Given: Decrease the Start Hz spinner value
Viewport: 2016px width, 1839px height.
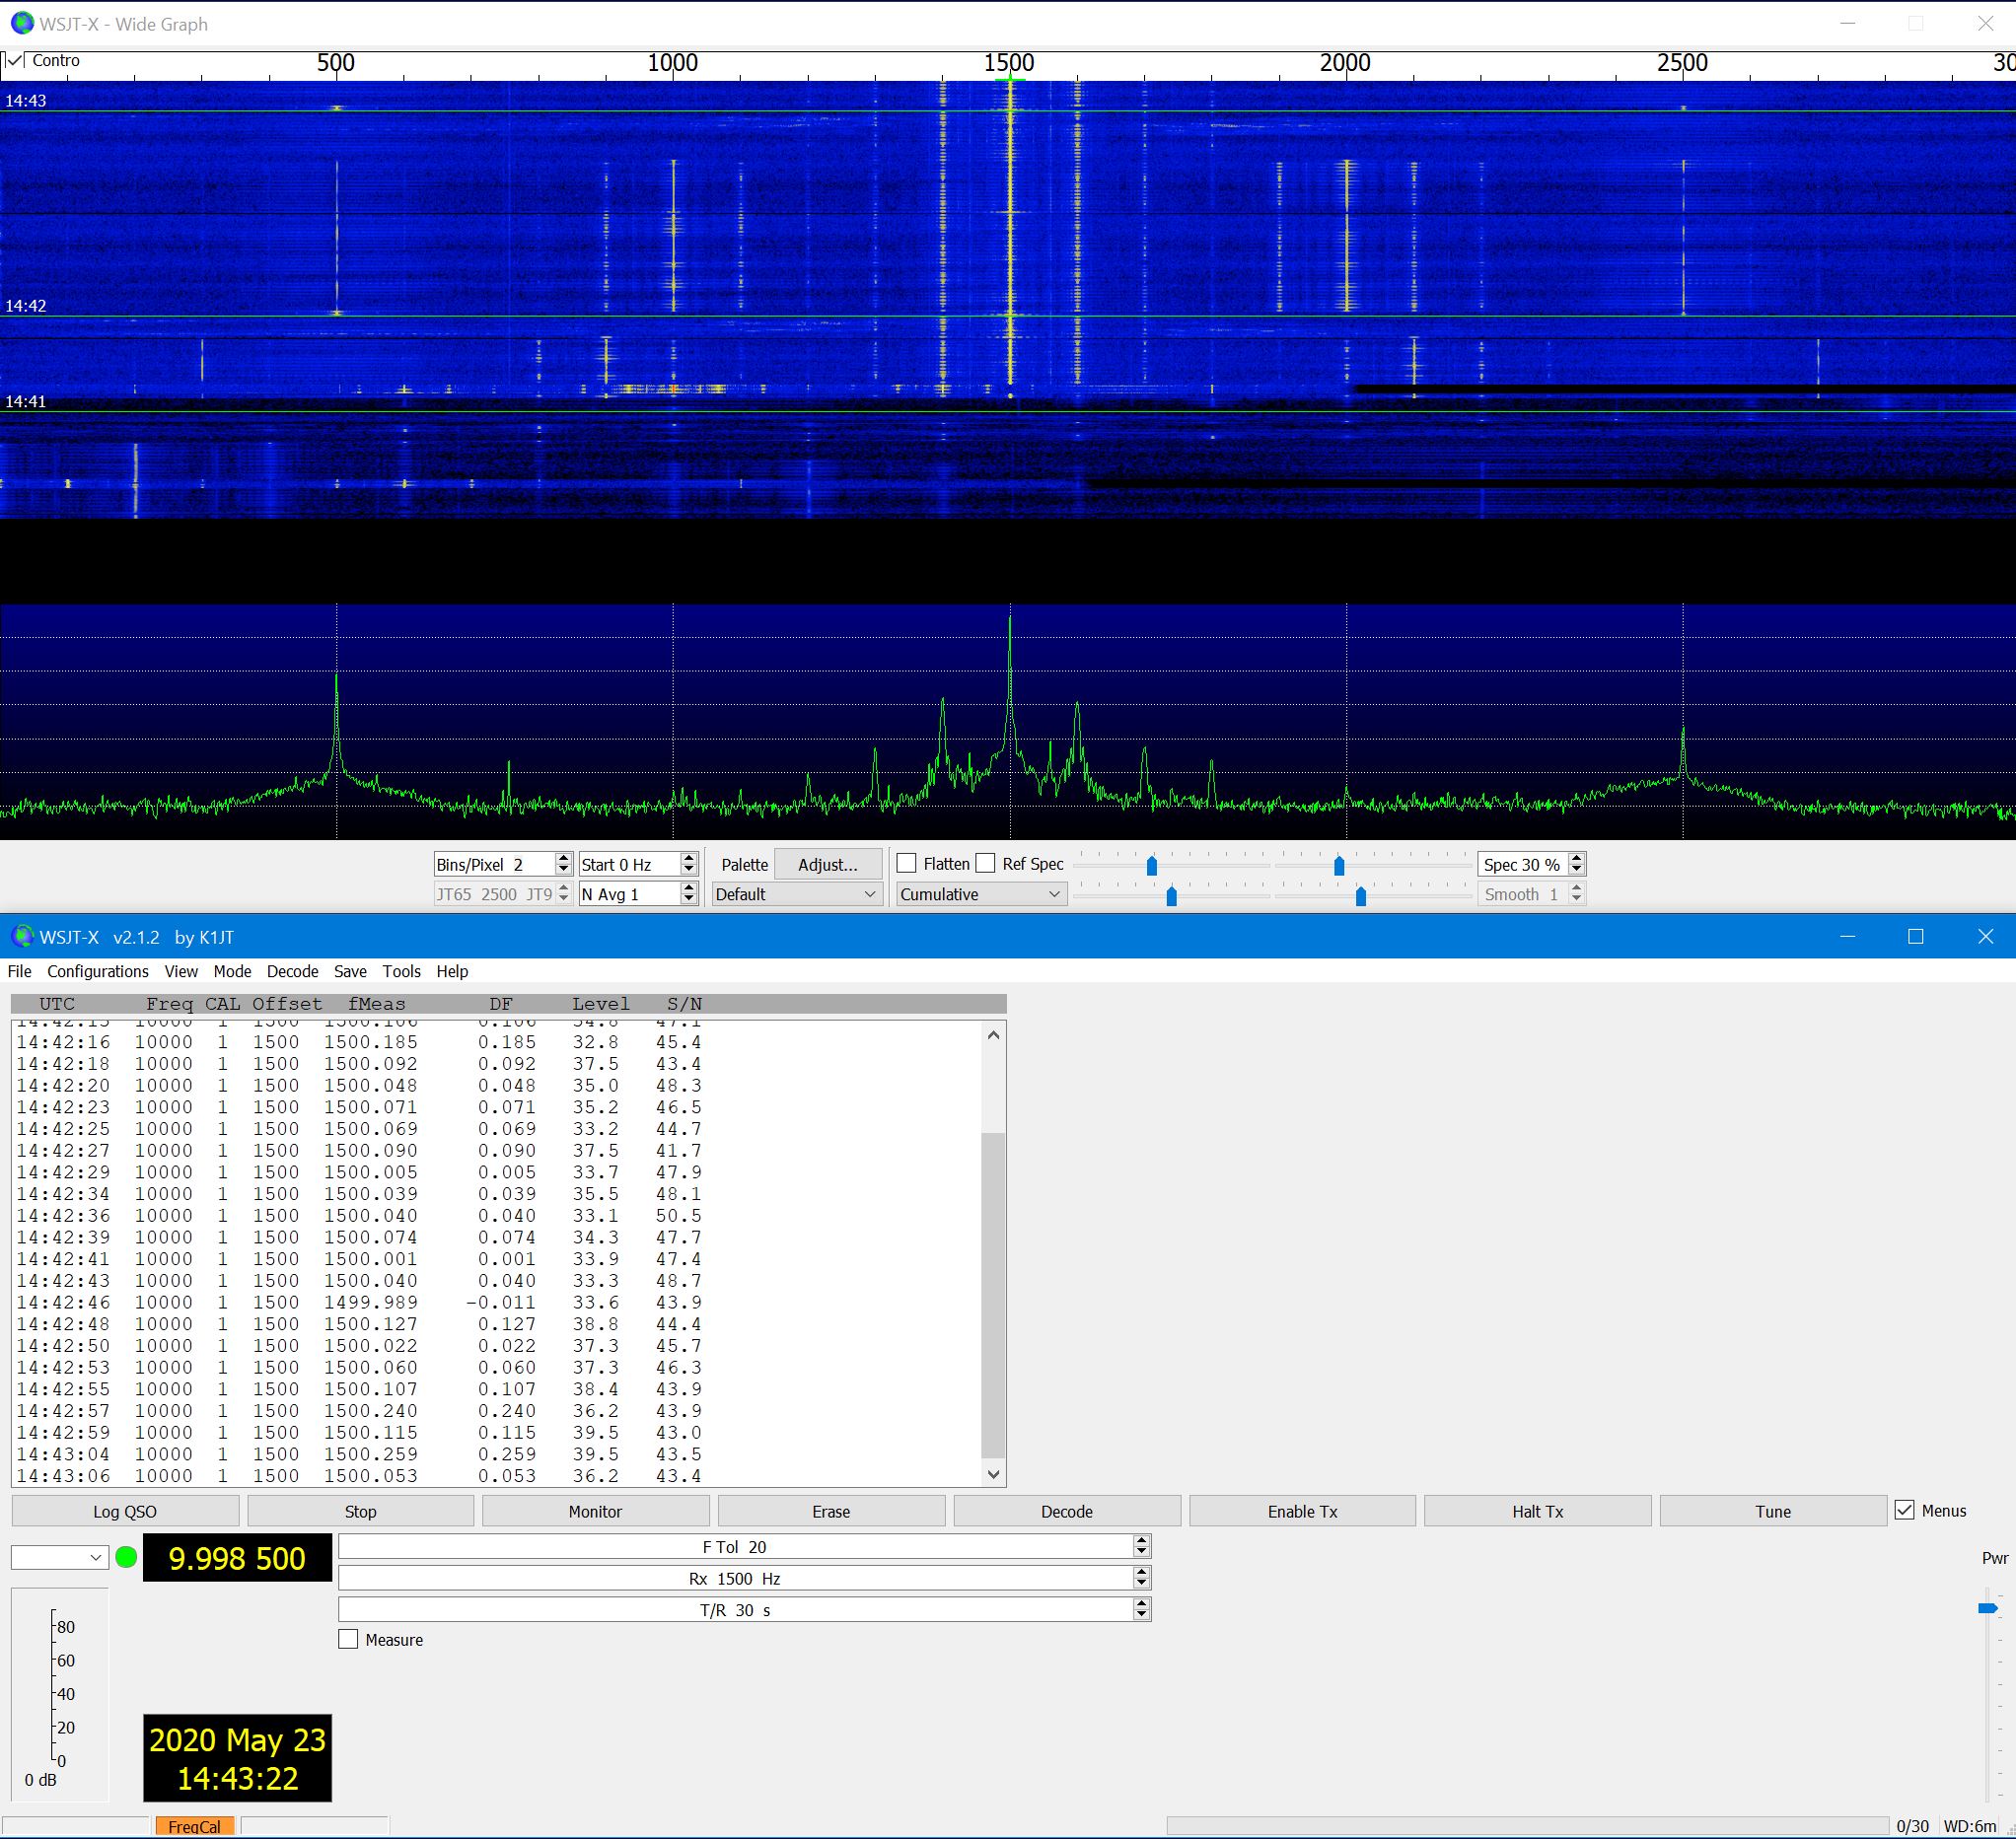Looking at the screenshot, I should 688,870.
